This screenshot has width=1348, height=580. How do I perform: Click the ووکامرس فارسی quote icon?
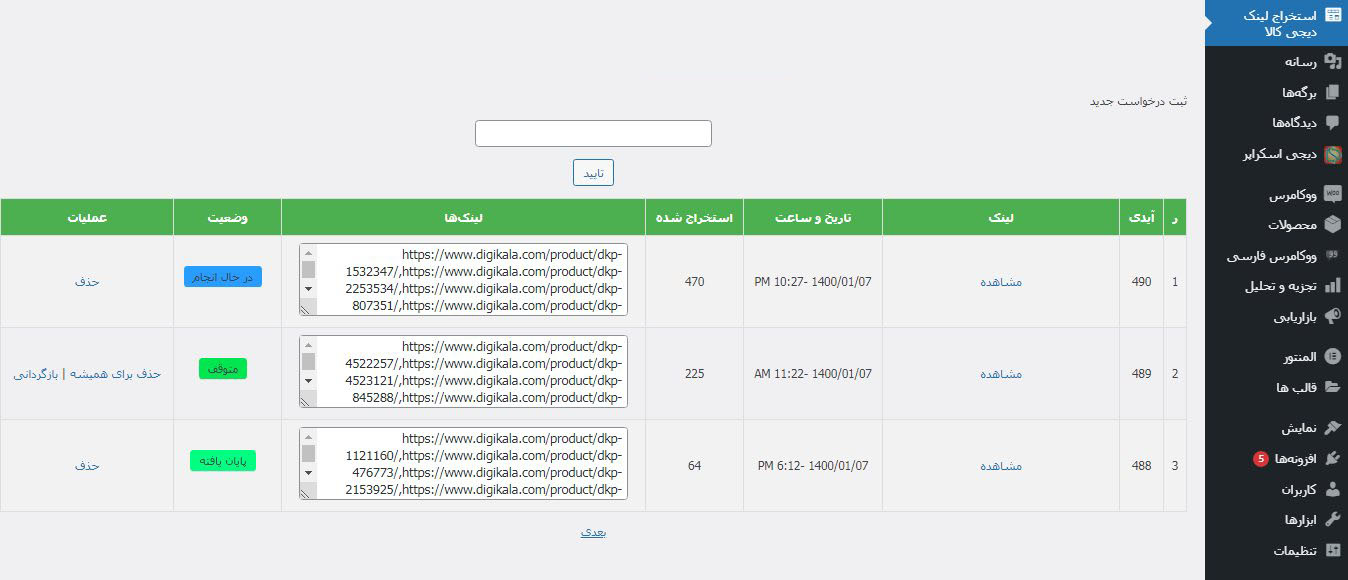(1332, 255)
